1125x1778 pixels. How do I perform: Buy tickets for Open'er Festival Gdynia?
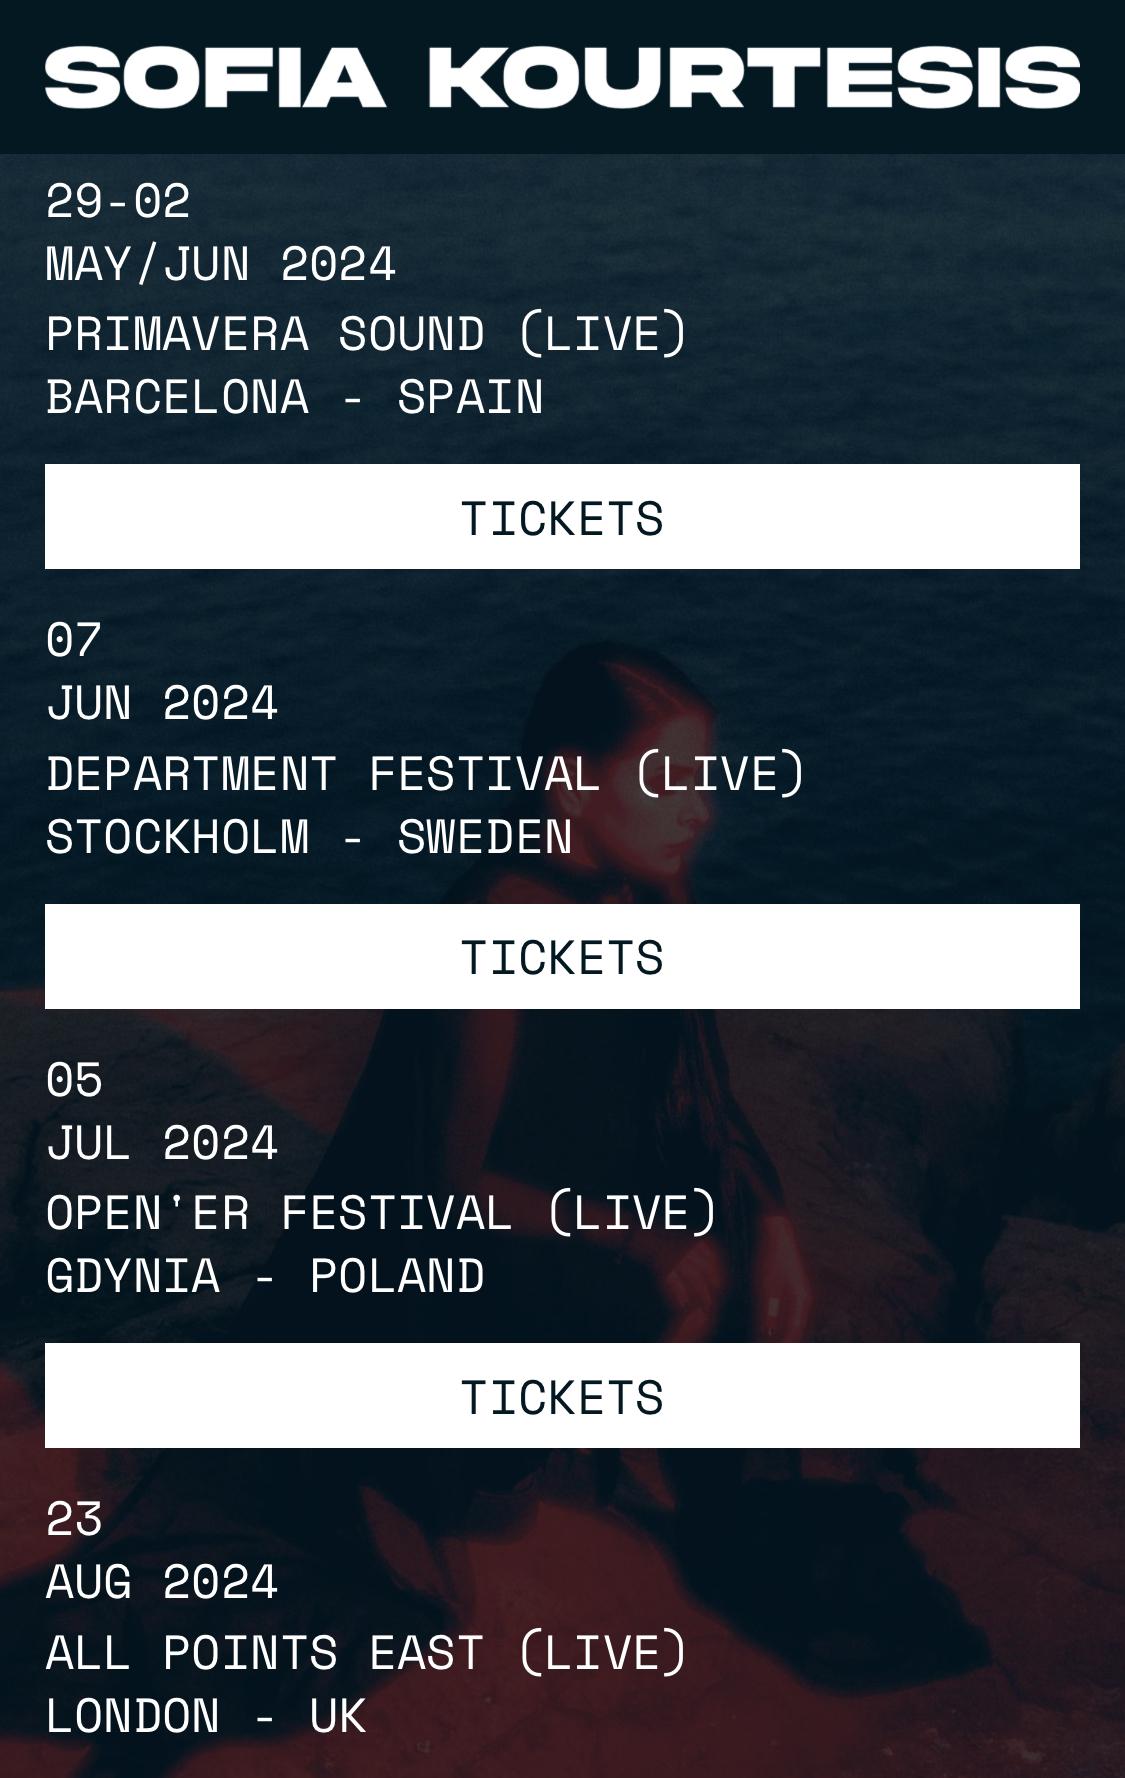tap(562, 1396)
